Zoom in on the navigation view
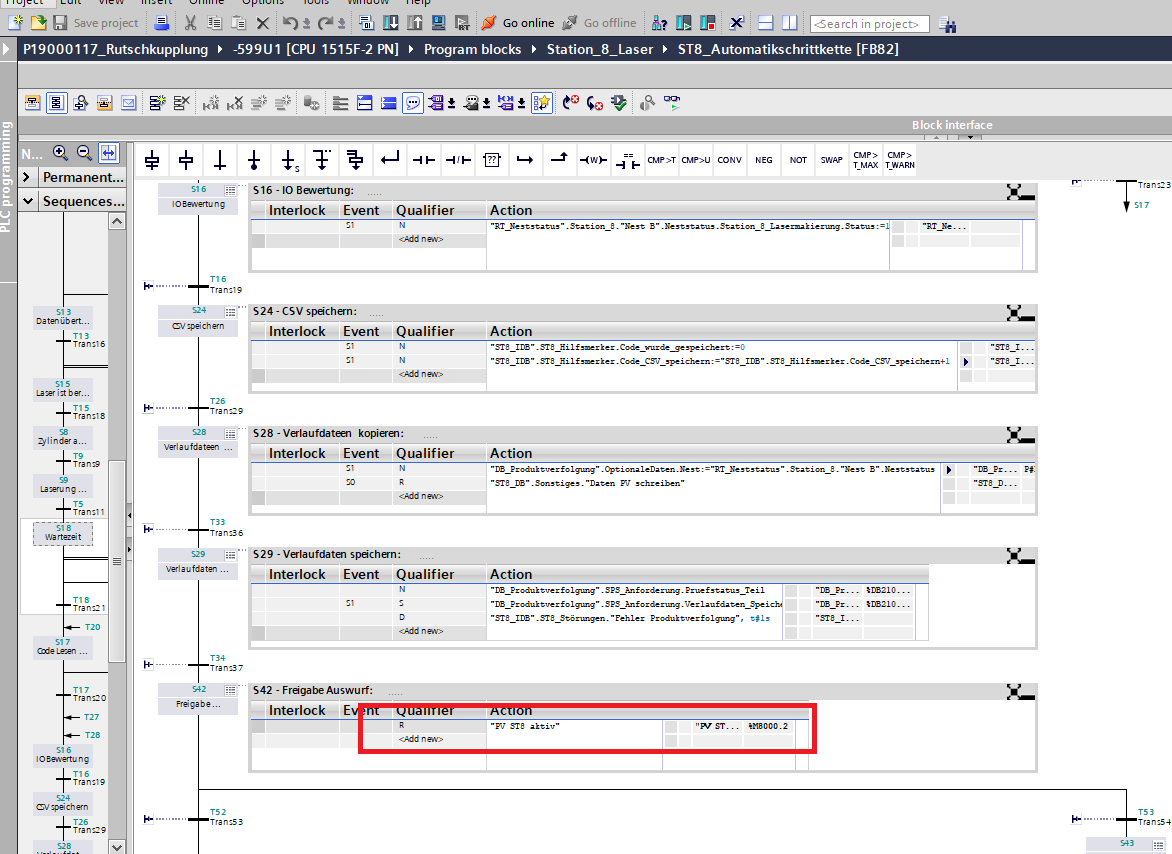 click(x=60, y=153)
